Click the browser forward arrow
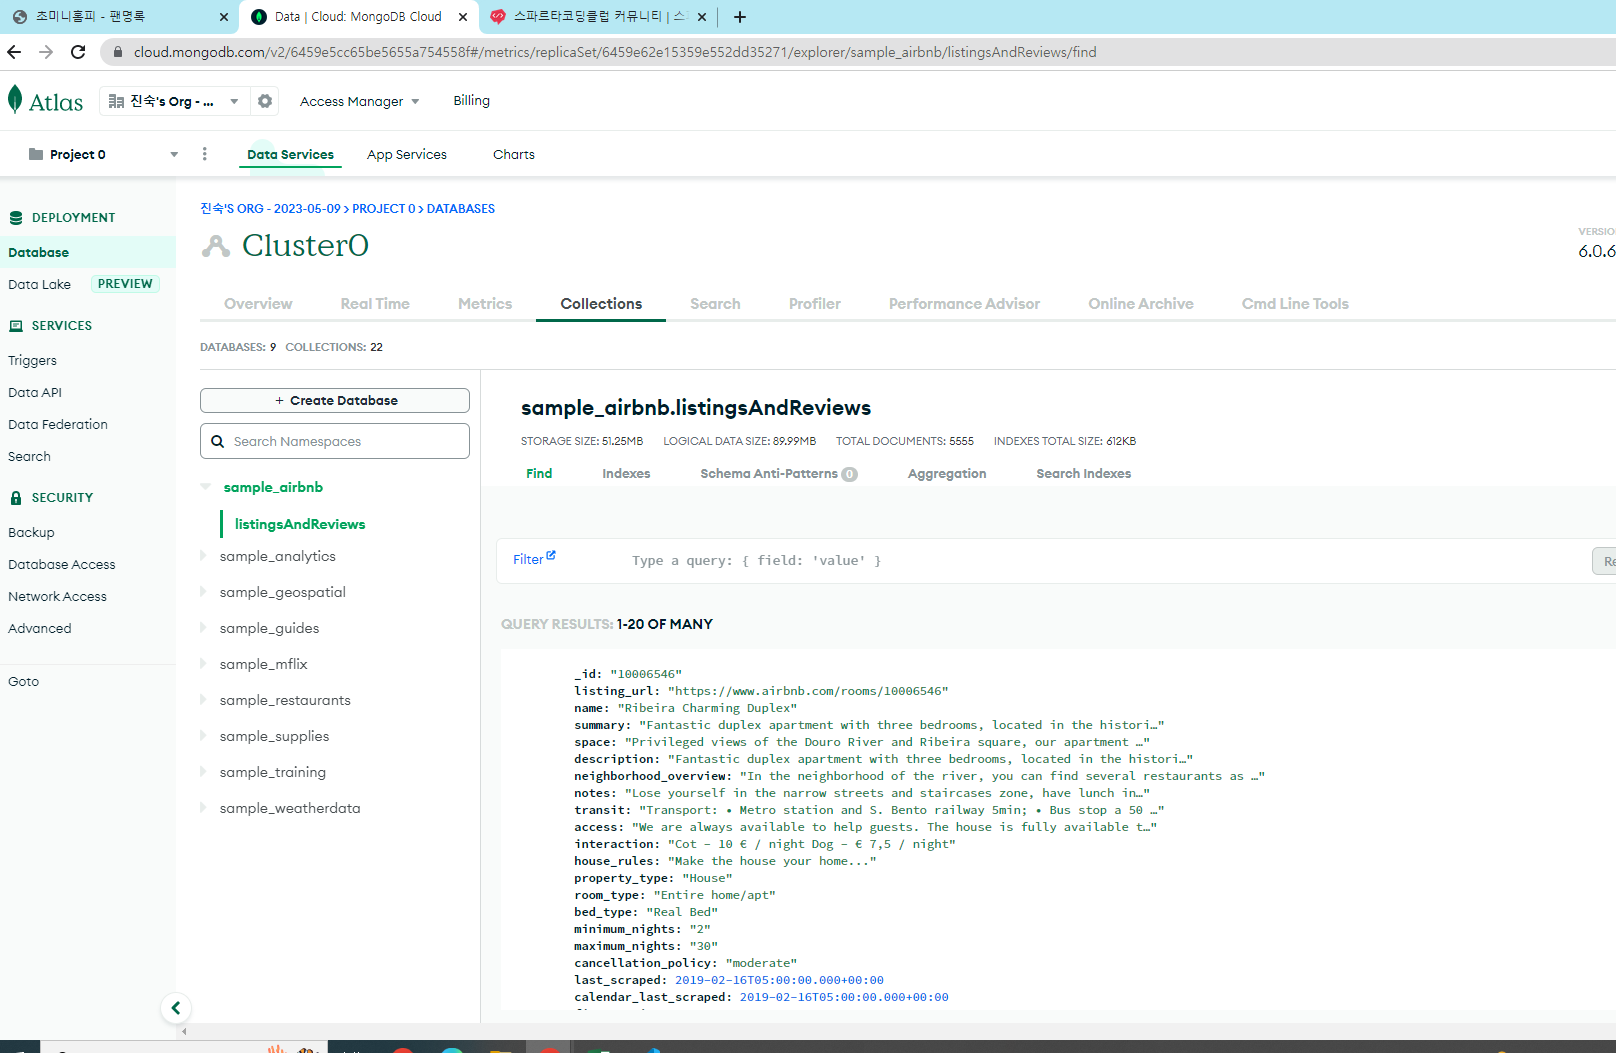Viewport: 1616px width, 1053px height. 46,52
